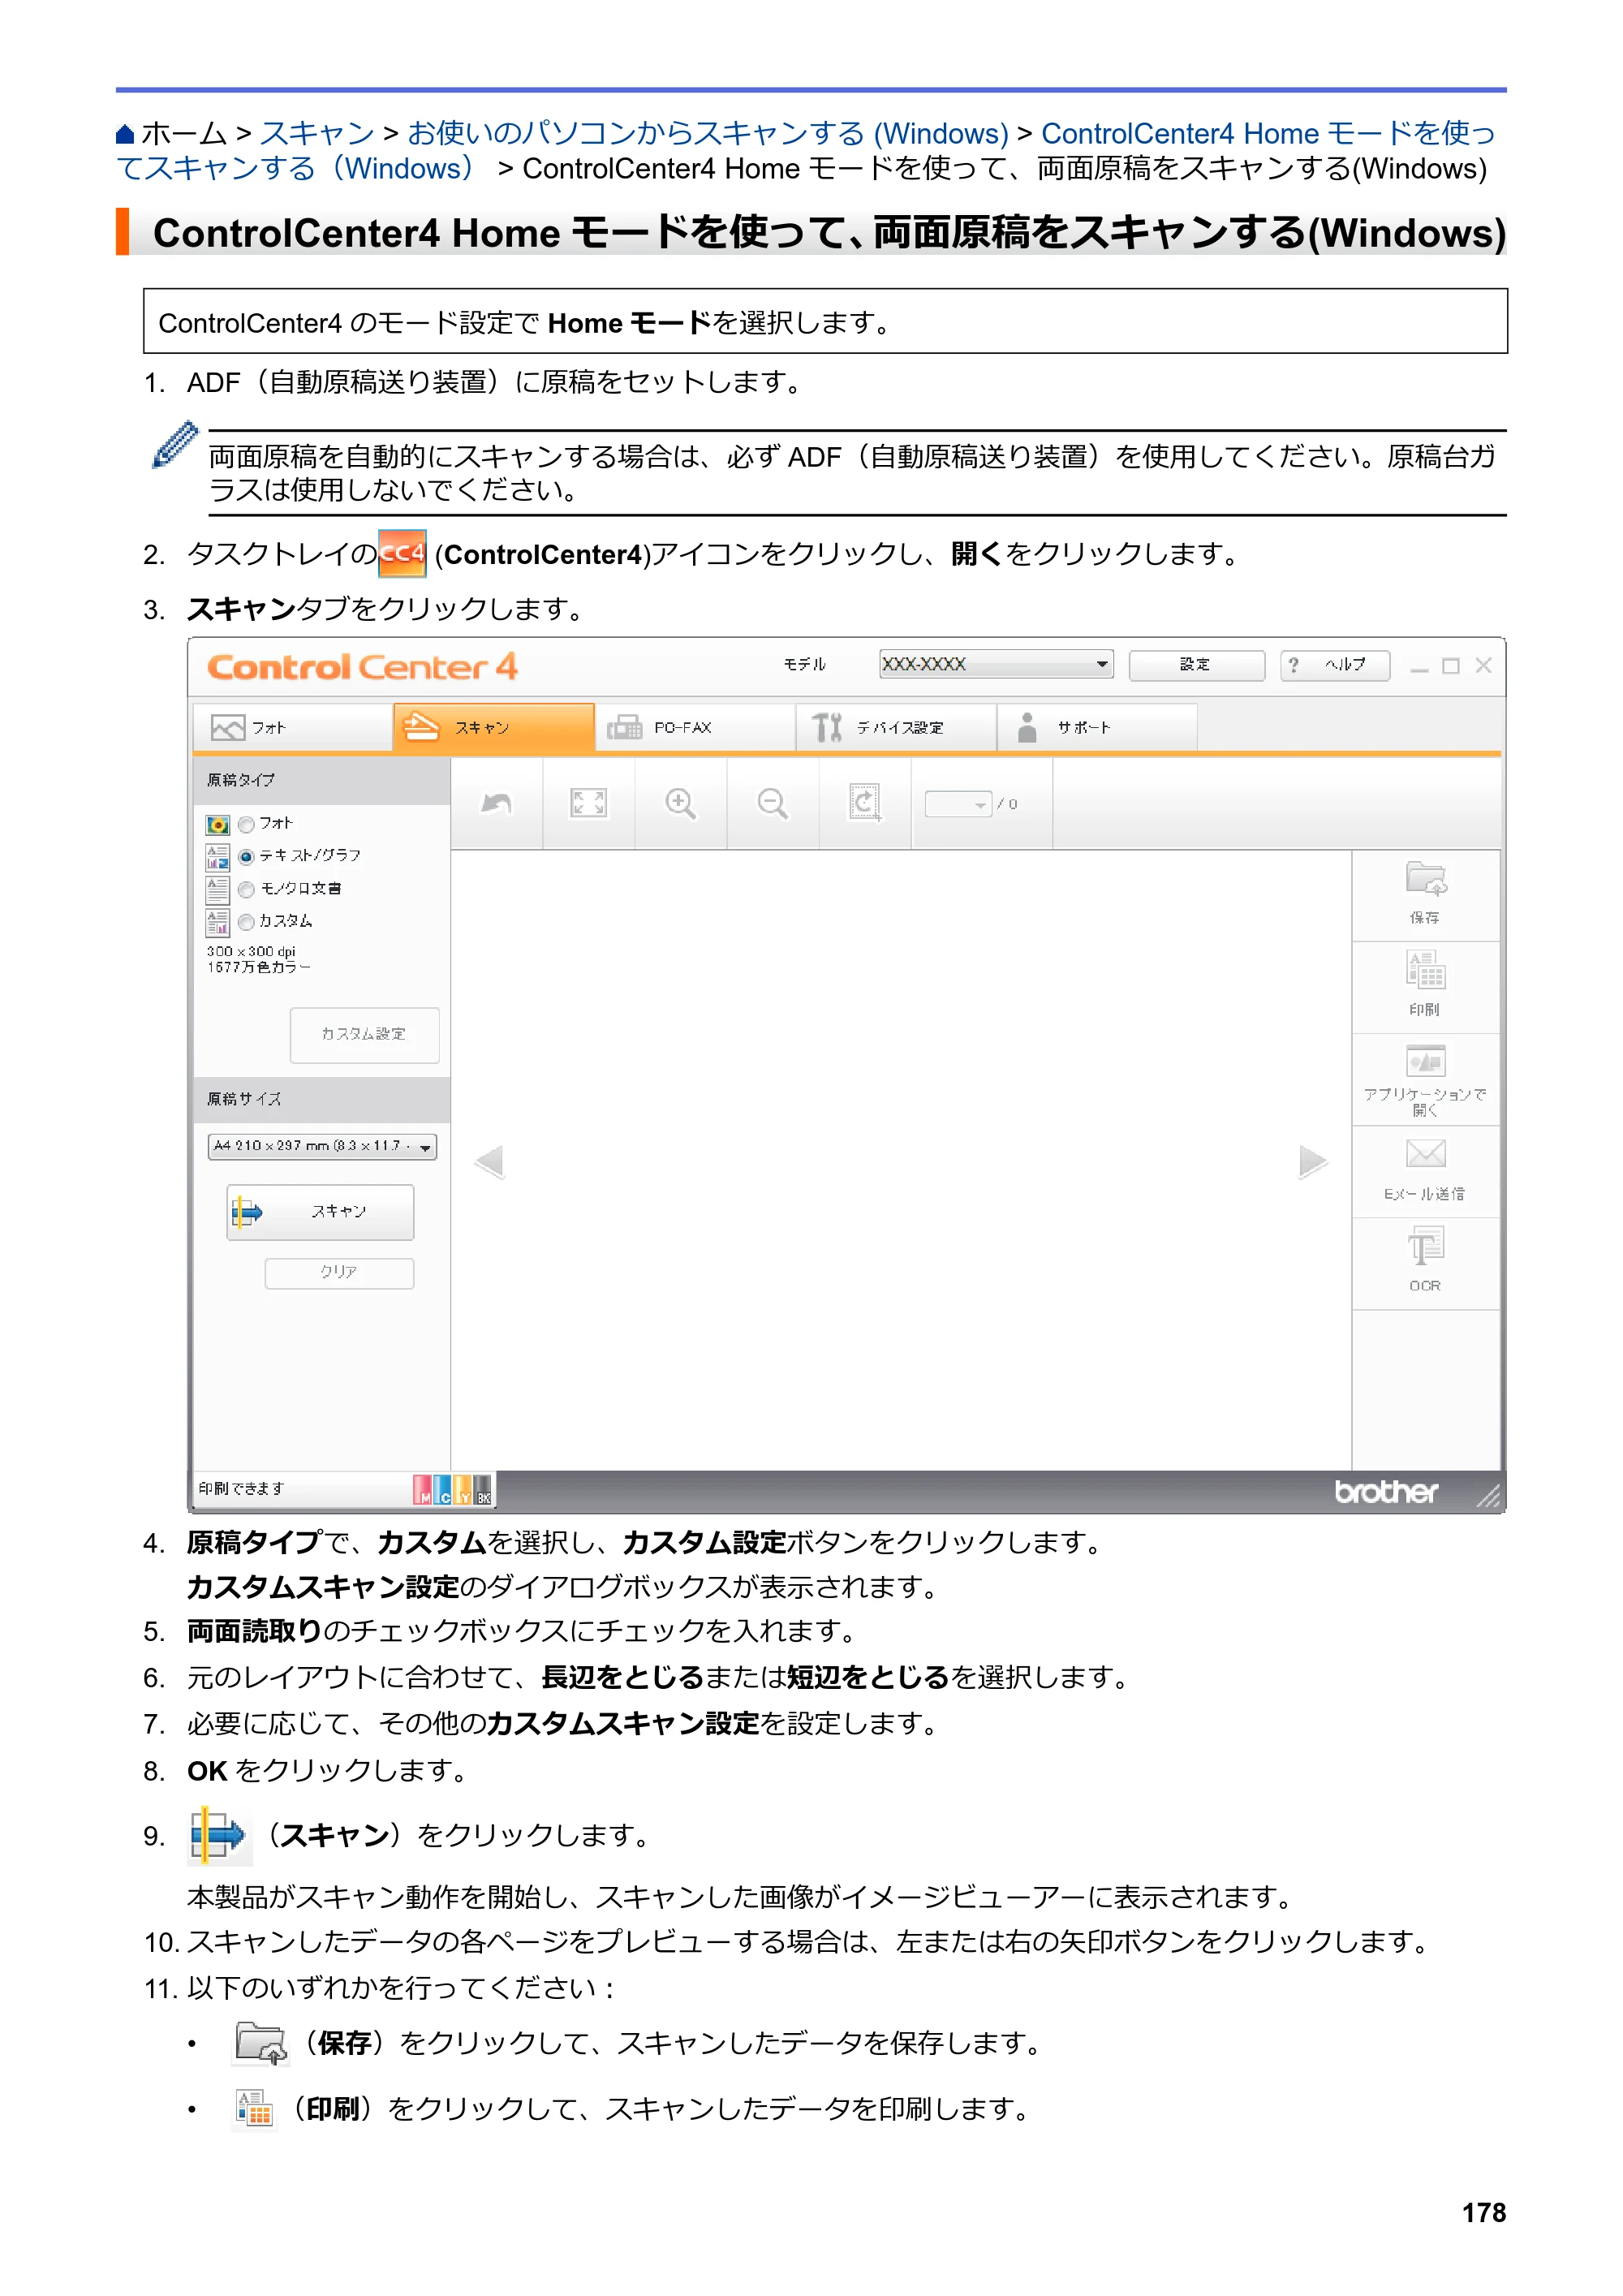Switch to the フォト tab
This screenshot has width=1623, height=2296.
click(292, 727)
